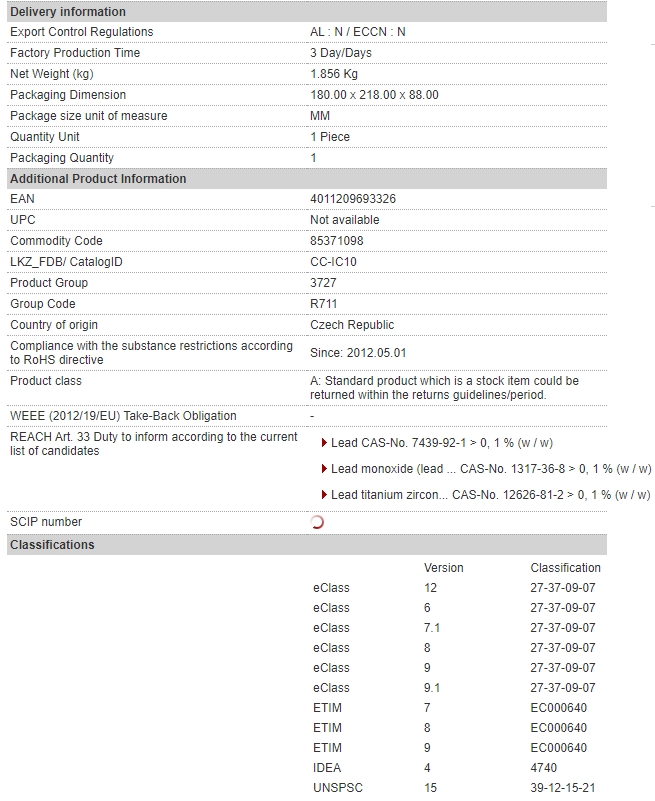The image size is (655, 801).
Task: Select the Product Group value 3727
Action: [323, 283]
